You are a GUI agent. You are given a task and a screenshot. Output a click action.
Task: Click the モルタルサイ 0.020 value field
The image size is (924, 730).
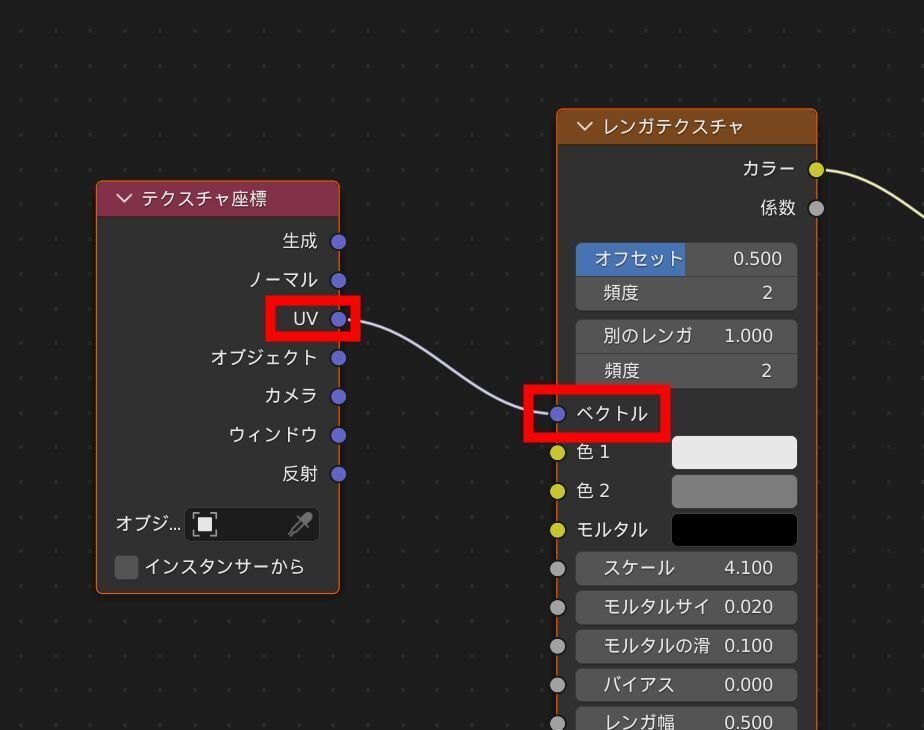click(687, 607)
